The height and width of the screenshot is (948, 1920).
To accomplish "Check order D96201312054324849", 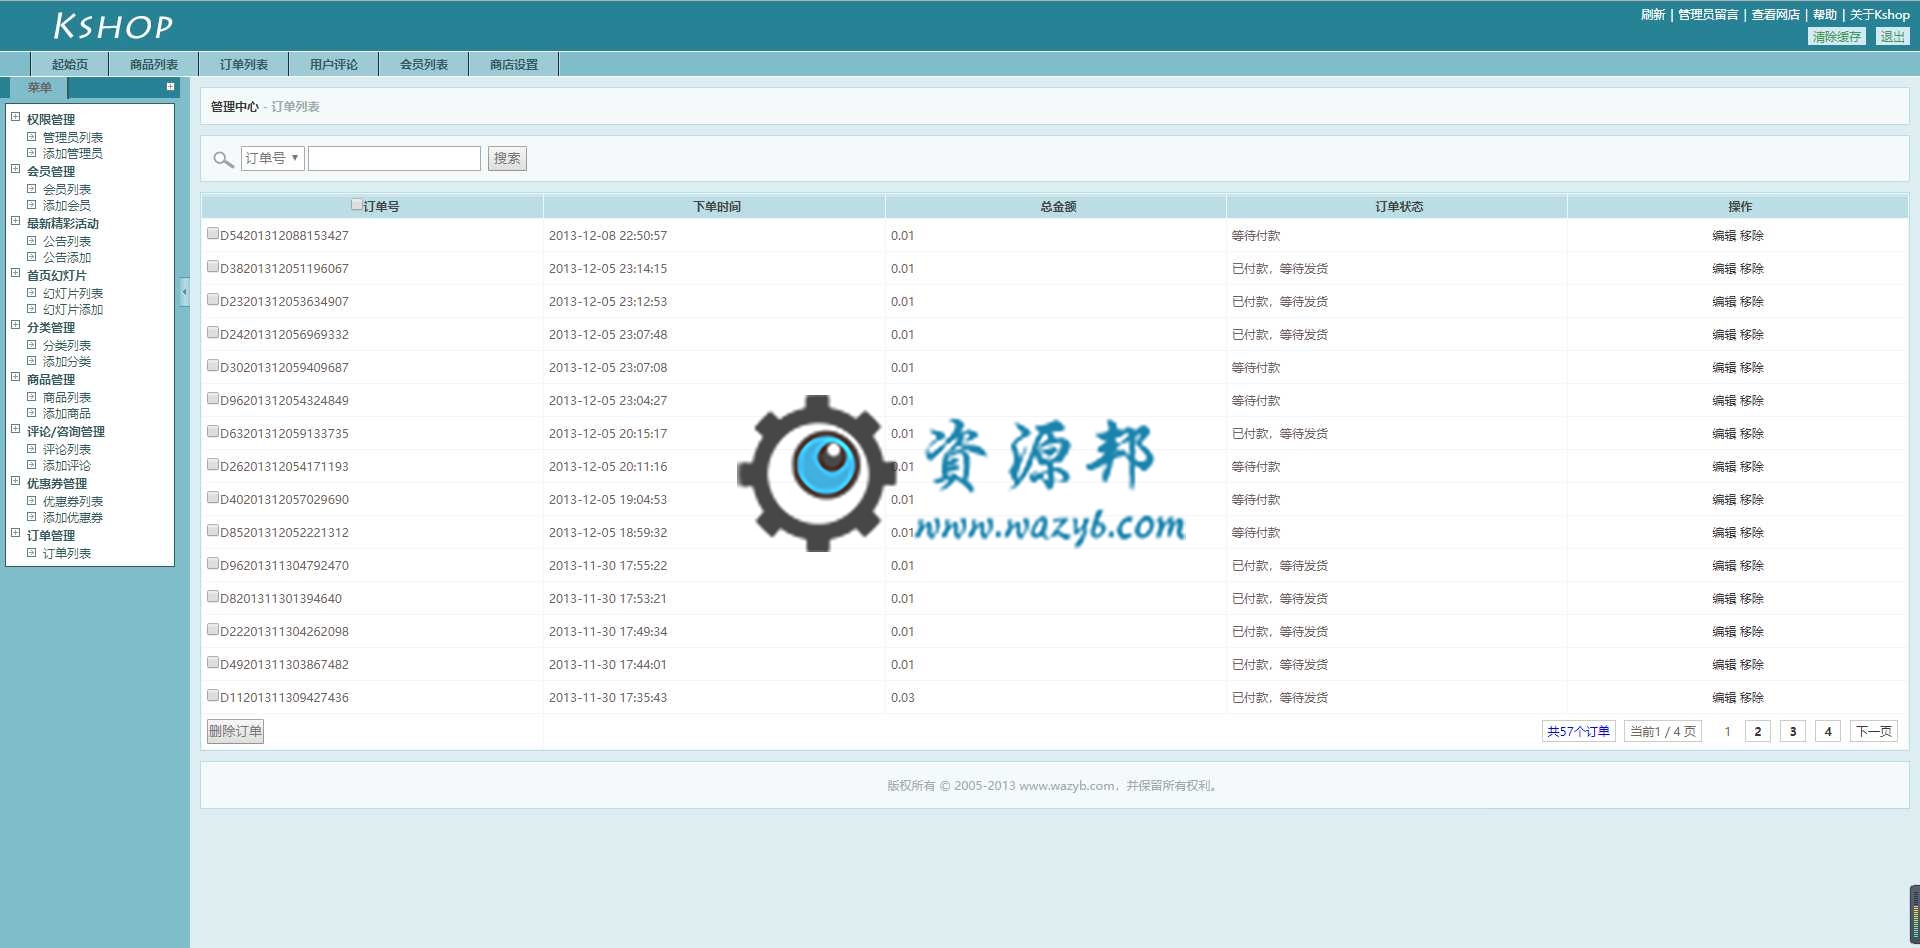I will click(213, 399).
